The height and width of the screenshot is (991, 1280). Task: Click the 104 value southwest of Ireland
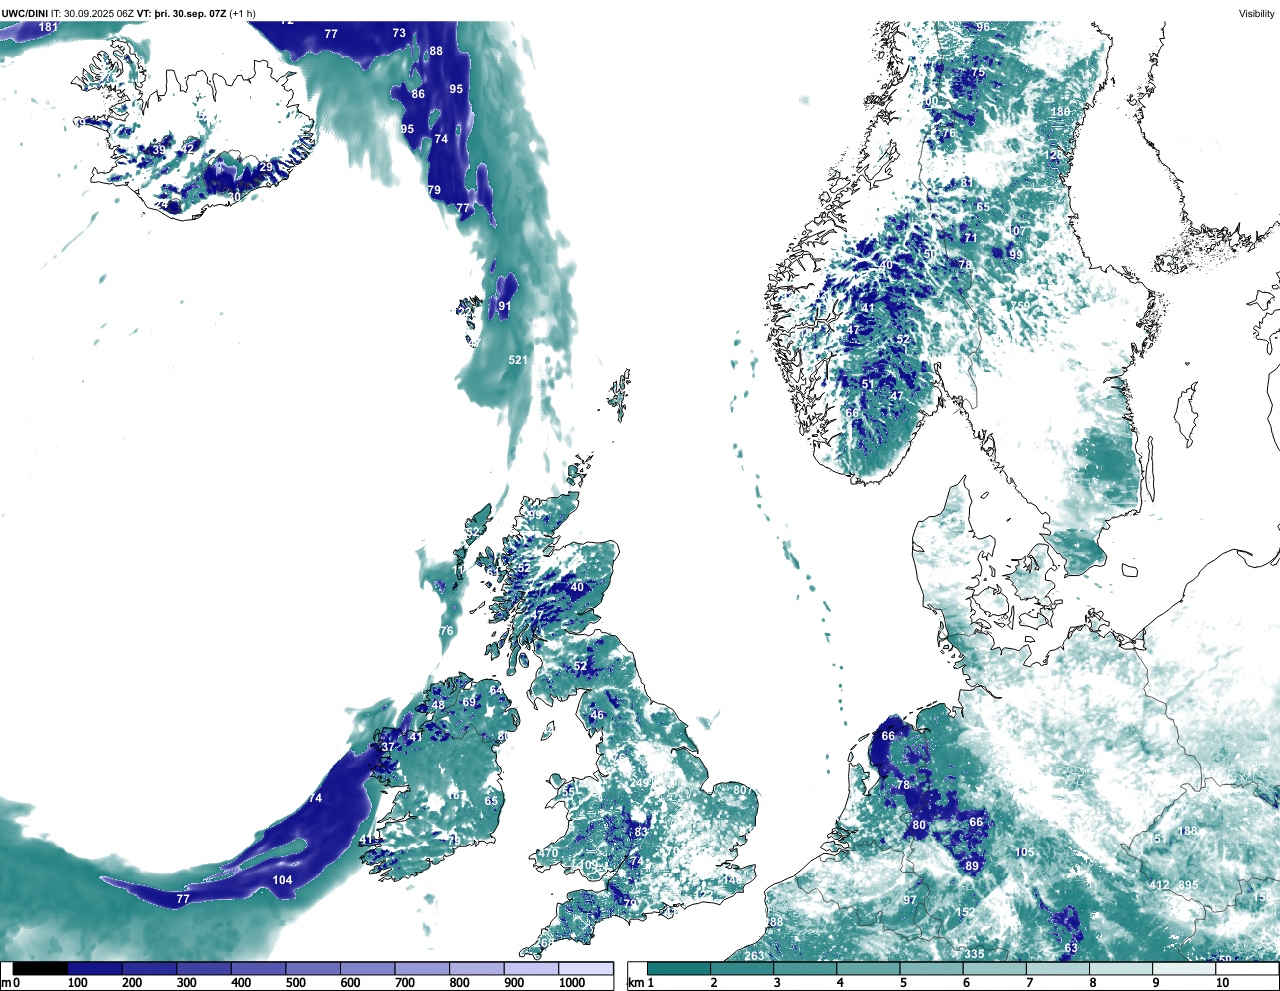coord(283,880)
